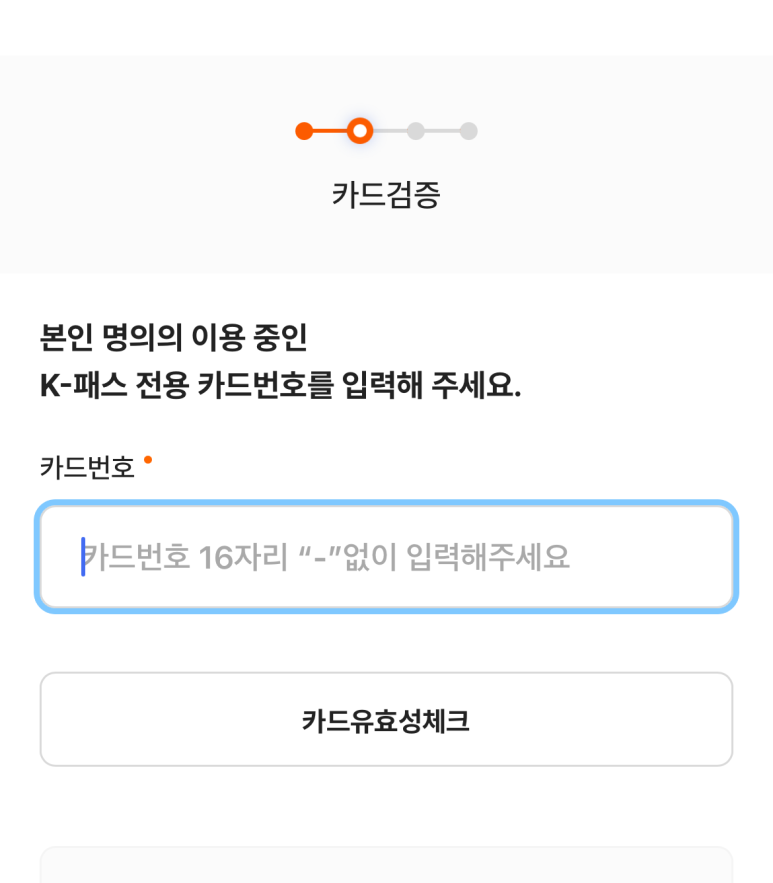This screenshot has width=773, height=883.
Task: Focus the 카드번호 input field
Action: point(386,557)
